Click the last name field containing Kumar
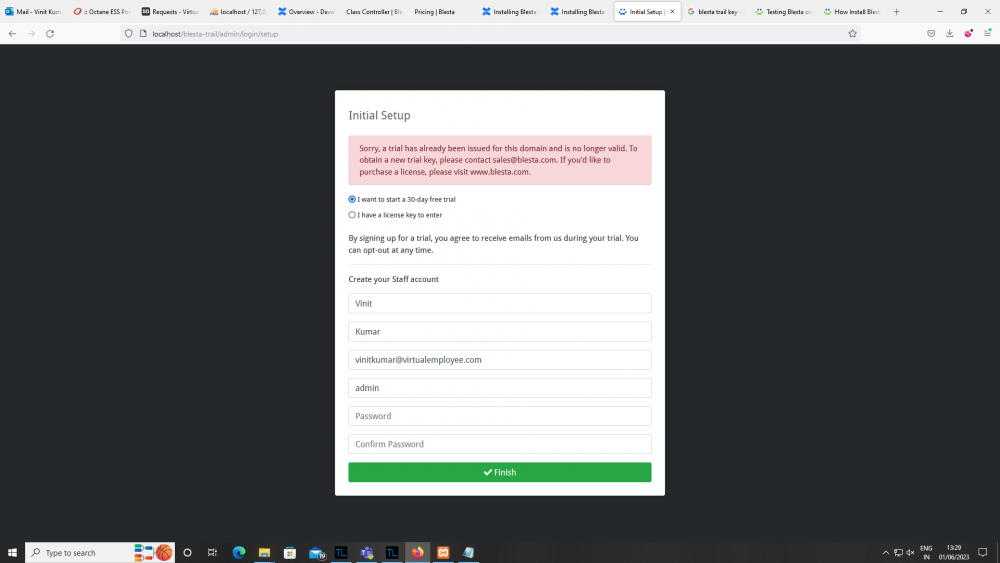The width and height of the screenshot is (1000, 563). pyautogui.click(x=499, y=332)
